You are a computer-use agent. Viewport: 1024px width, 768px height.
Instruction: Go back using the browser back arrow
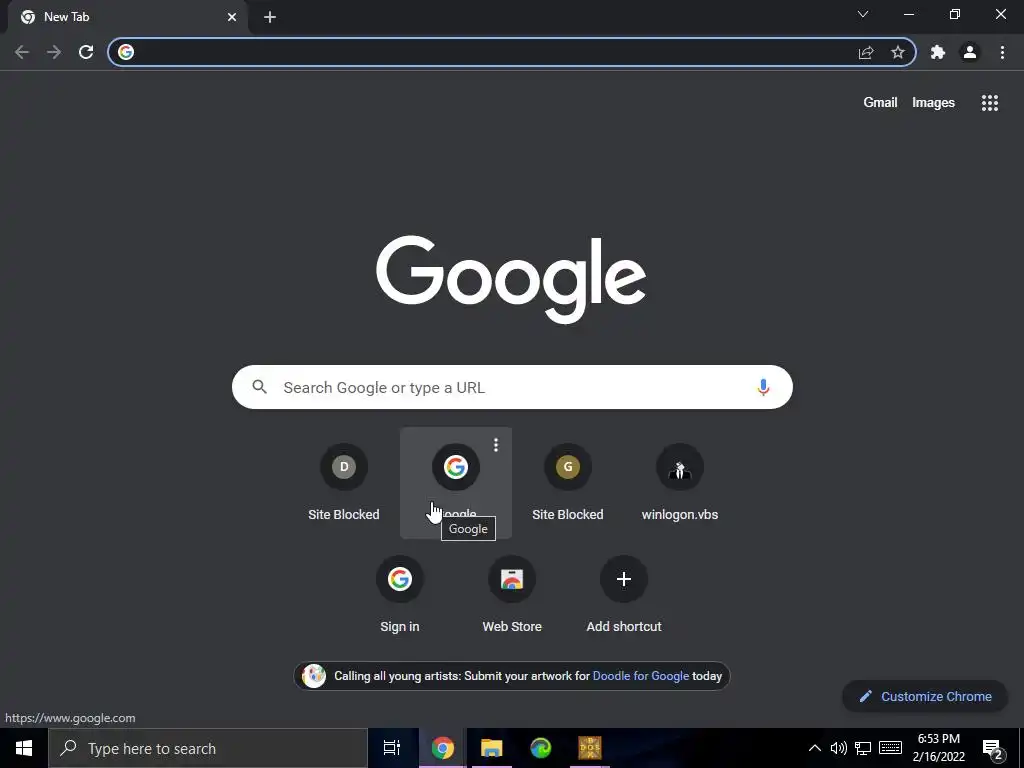(22, 52)
